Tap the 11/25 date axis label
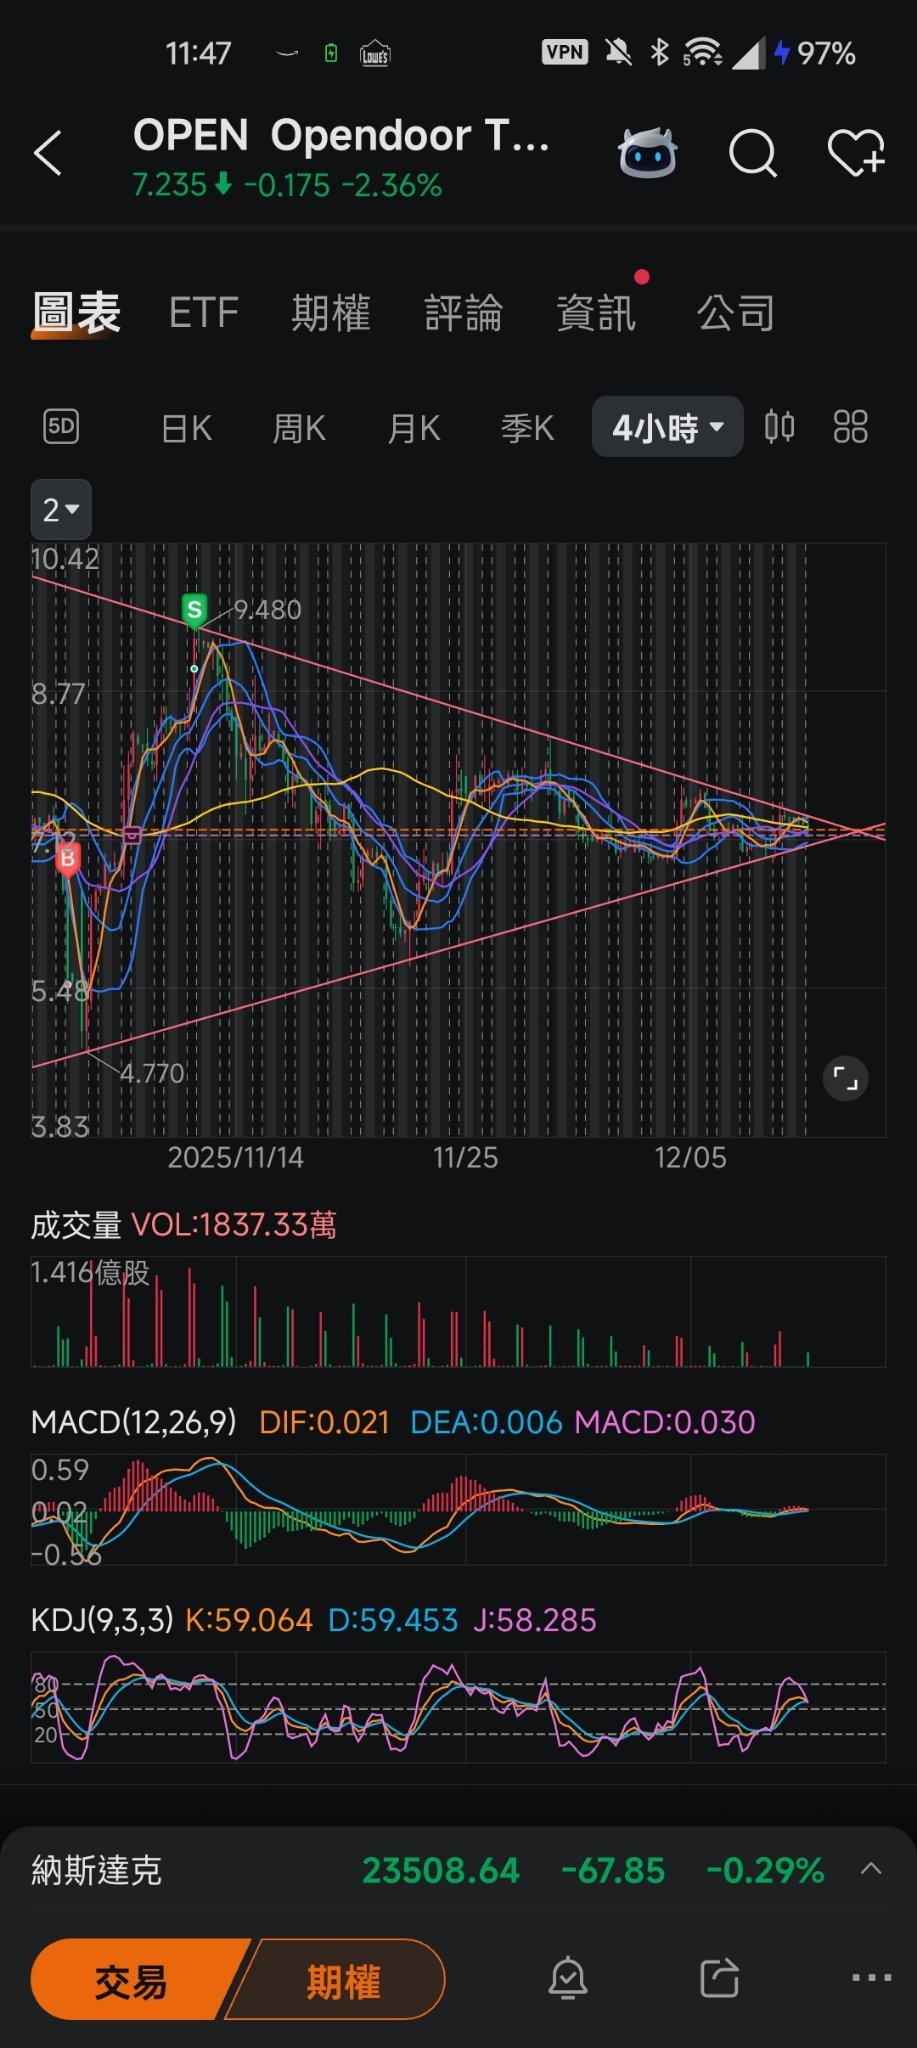The height and width of the screenshot is (2048, 917). pos(465,1157)
